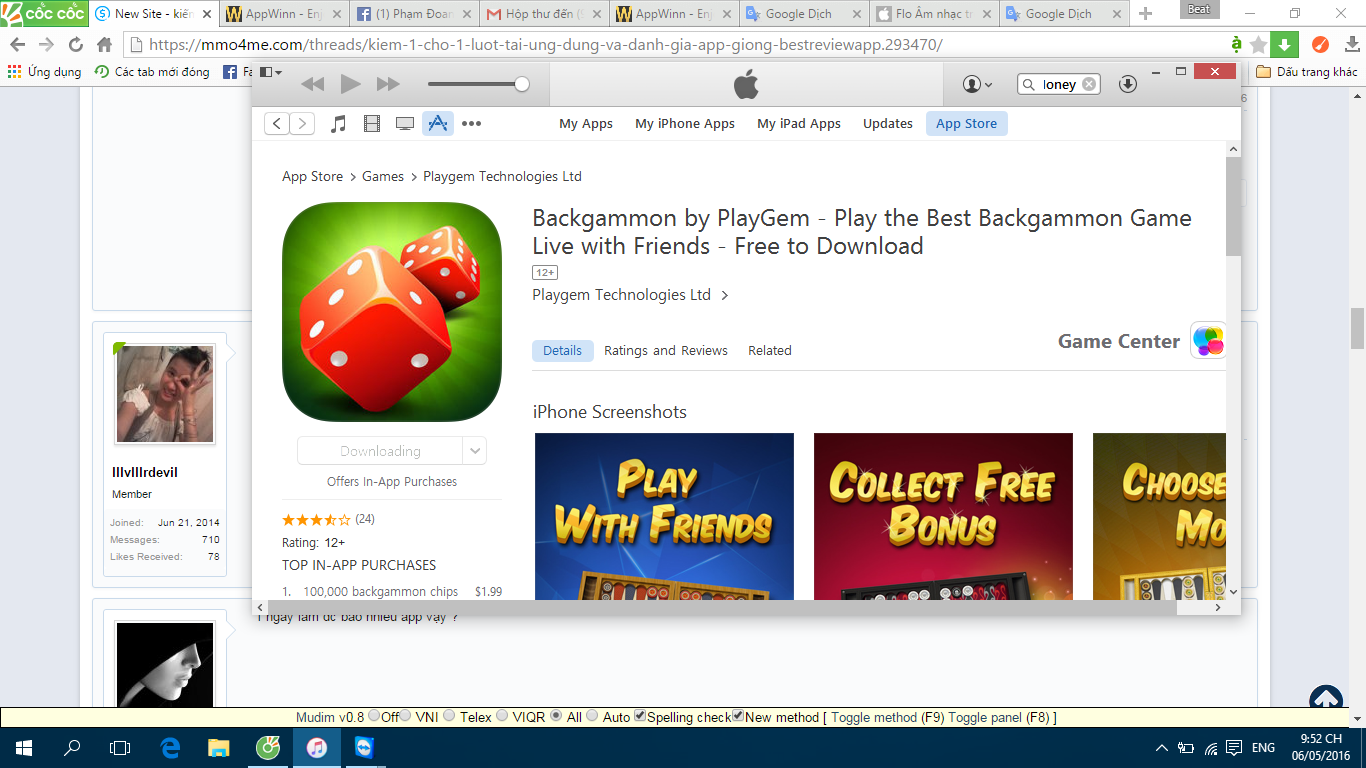
Task: Click the bookmark star in the address bar
Action: pyautogui.click(x=1258, y=45)
